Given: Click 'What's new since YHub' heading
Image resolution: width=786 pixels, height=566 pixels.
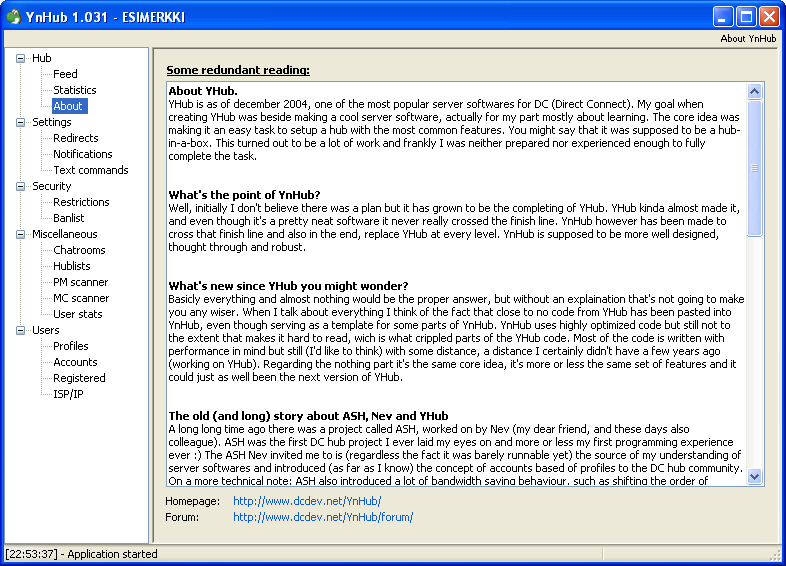Looking at the screenshot, I should pyautogui.click(x=288, y=286).
